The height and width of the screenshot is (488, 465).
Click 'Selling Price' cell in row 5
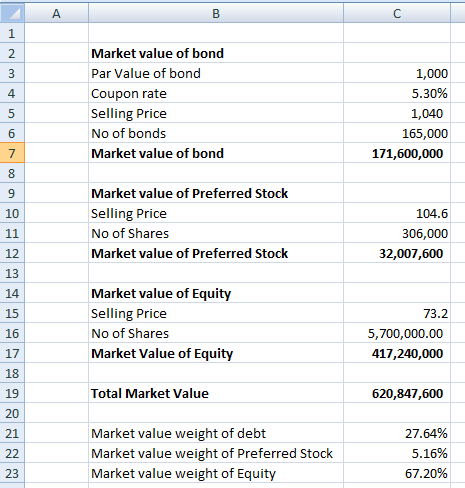click(x=216, y=113)
